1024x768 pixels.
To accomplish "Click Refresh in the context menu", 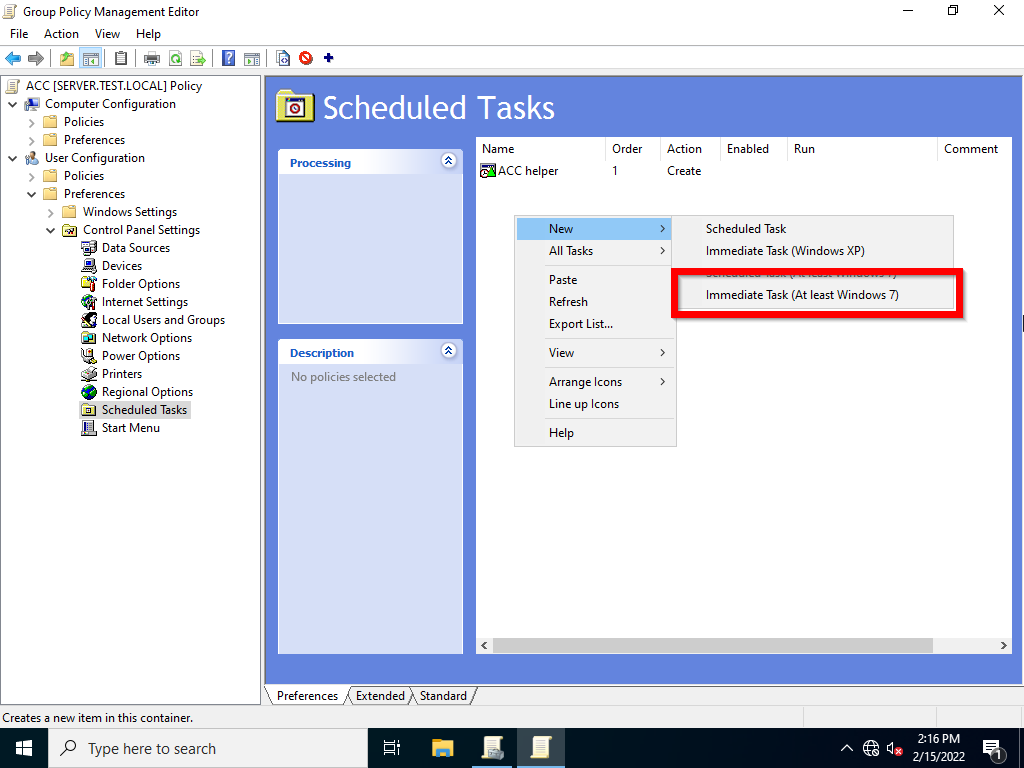I will (x=595, y=302).
